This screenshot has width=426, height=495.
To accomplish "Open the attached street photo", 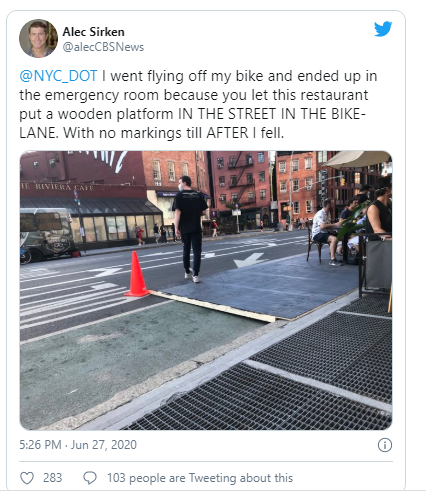I will point(206,290).
